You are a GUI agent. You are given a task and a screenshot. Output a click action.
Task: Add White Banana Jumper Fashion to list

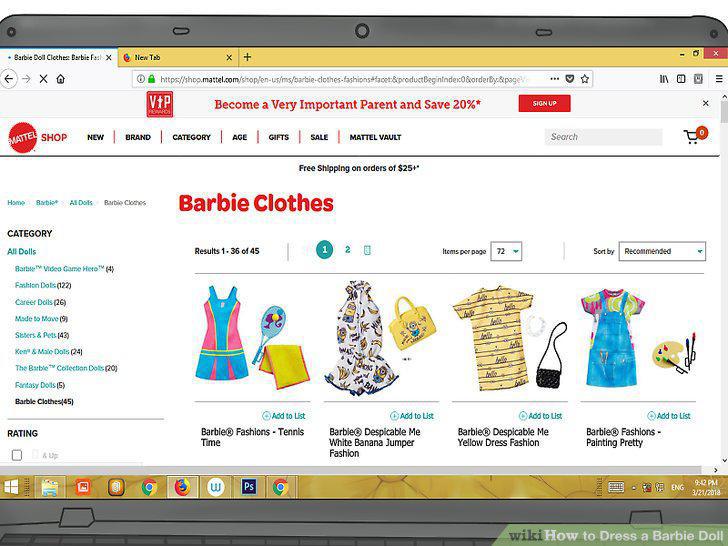[x=412, y=416]
